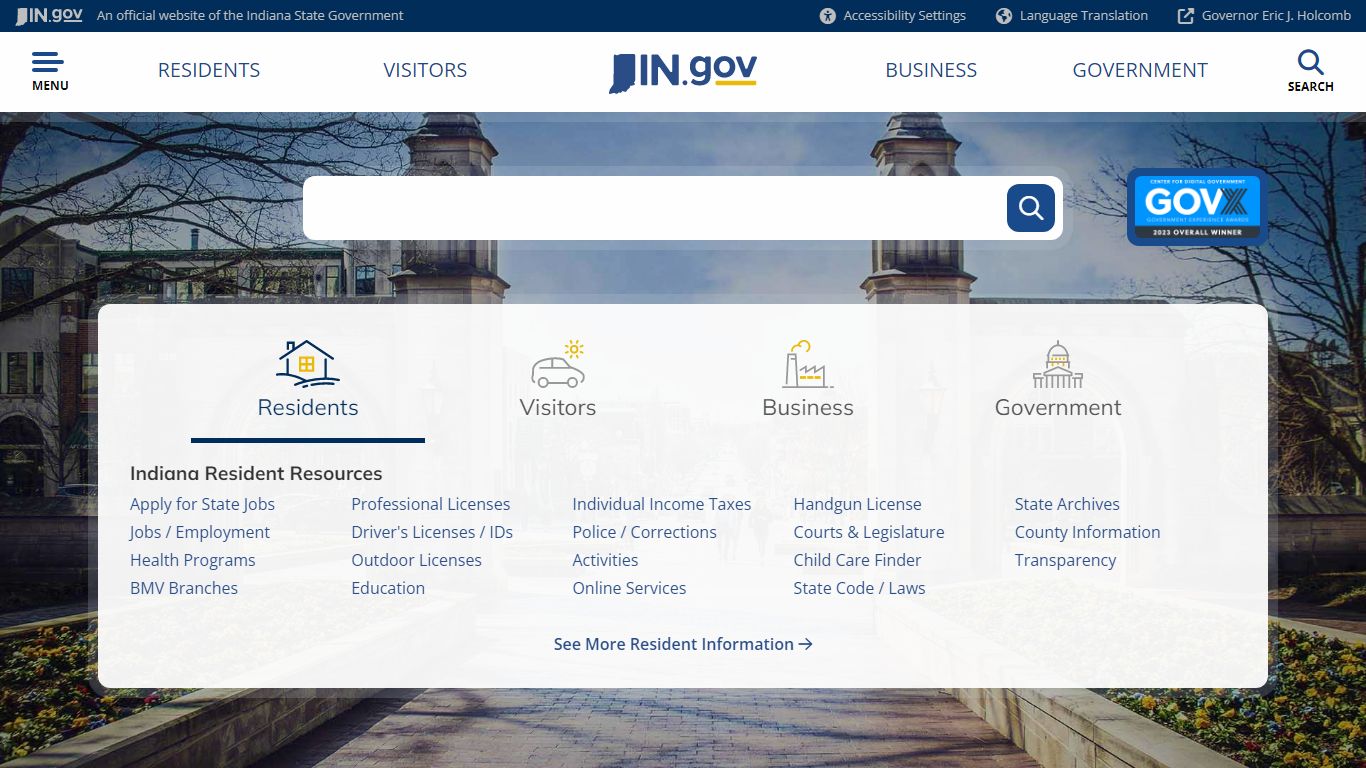Image resolution: width=1366 pixels, height=768 pixels.
Task: Click Jobs / Employment link
Action: (200, 532)
